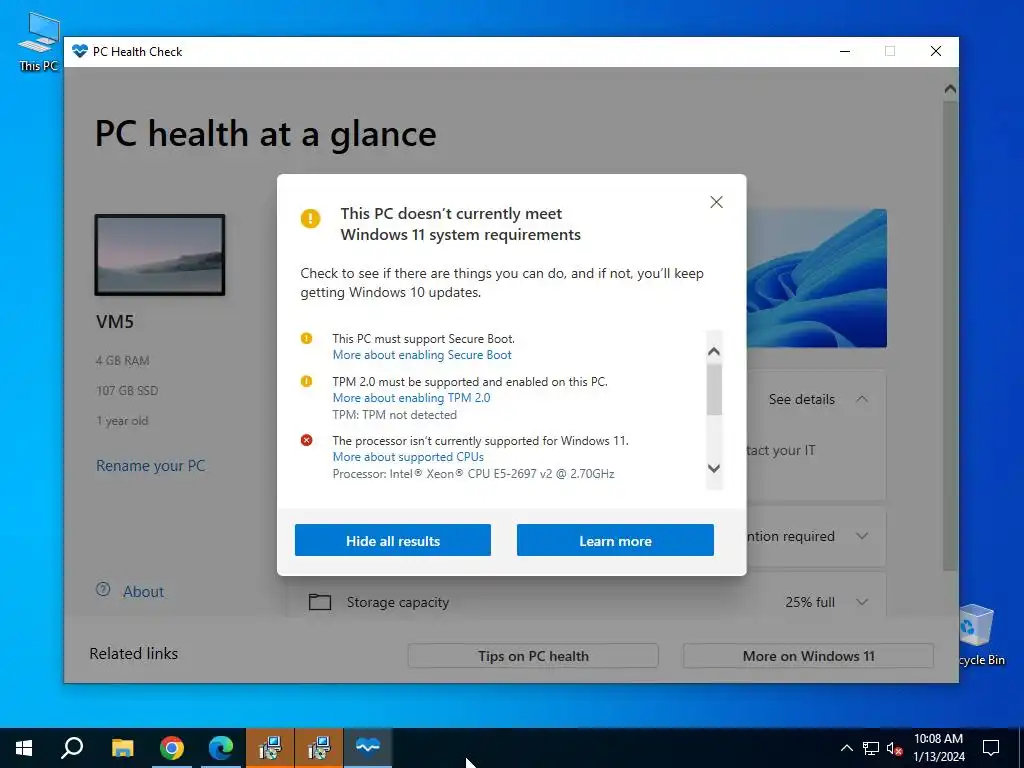Click red error icon next to processor
The height and width of the screenshot is (768, 1024).
tap(306, 440)
